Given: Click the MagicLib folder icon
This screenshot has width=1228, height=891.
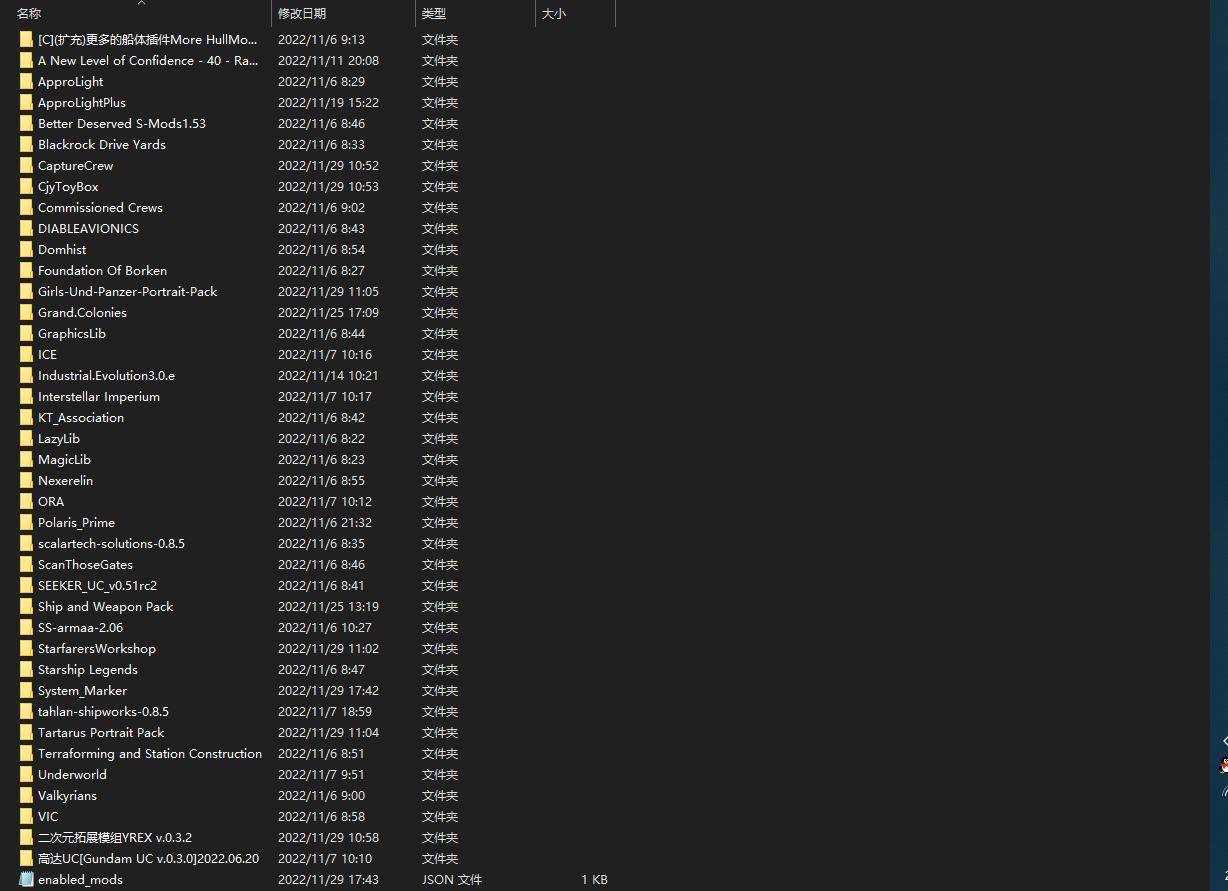Looking at the screenshot, I should 27,460.
